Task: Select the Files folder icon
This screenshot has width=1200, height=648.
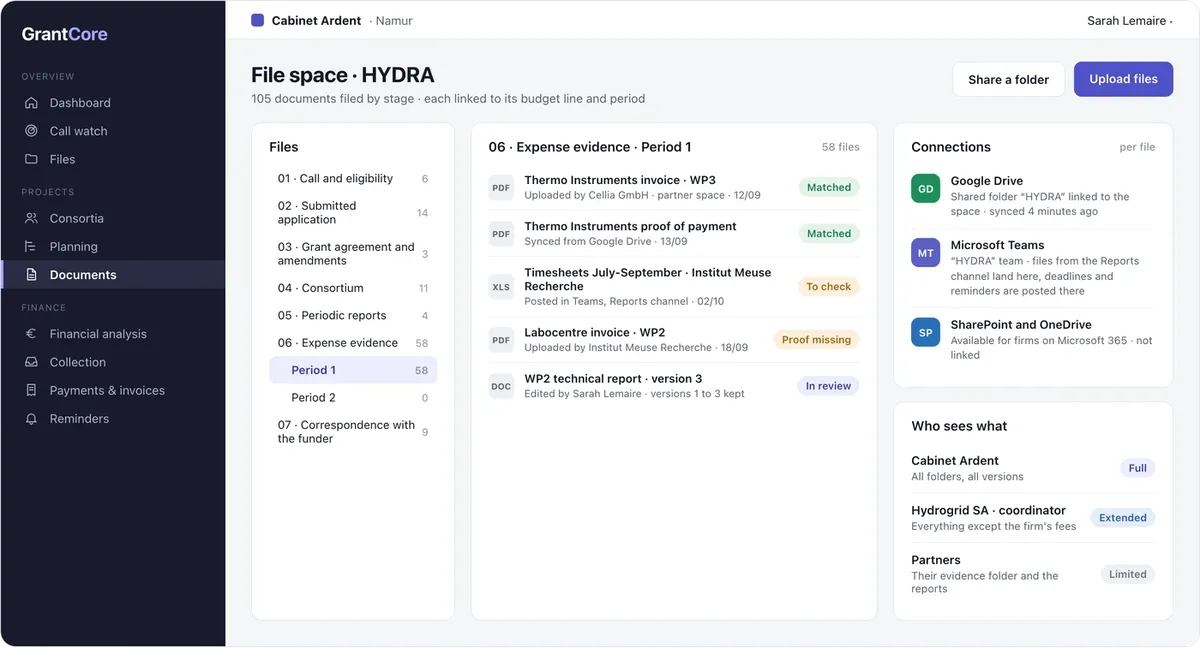Action: click(x=31, y=159)
